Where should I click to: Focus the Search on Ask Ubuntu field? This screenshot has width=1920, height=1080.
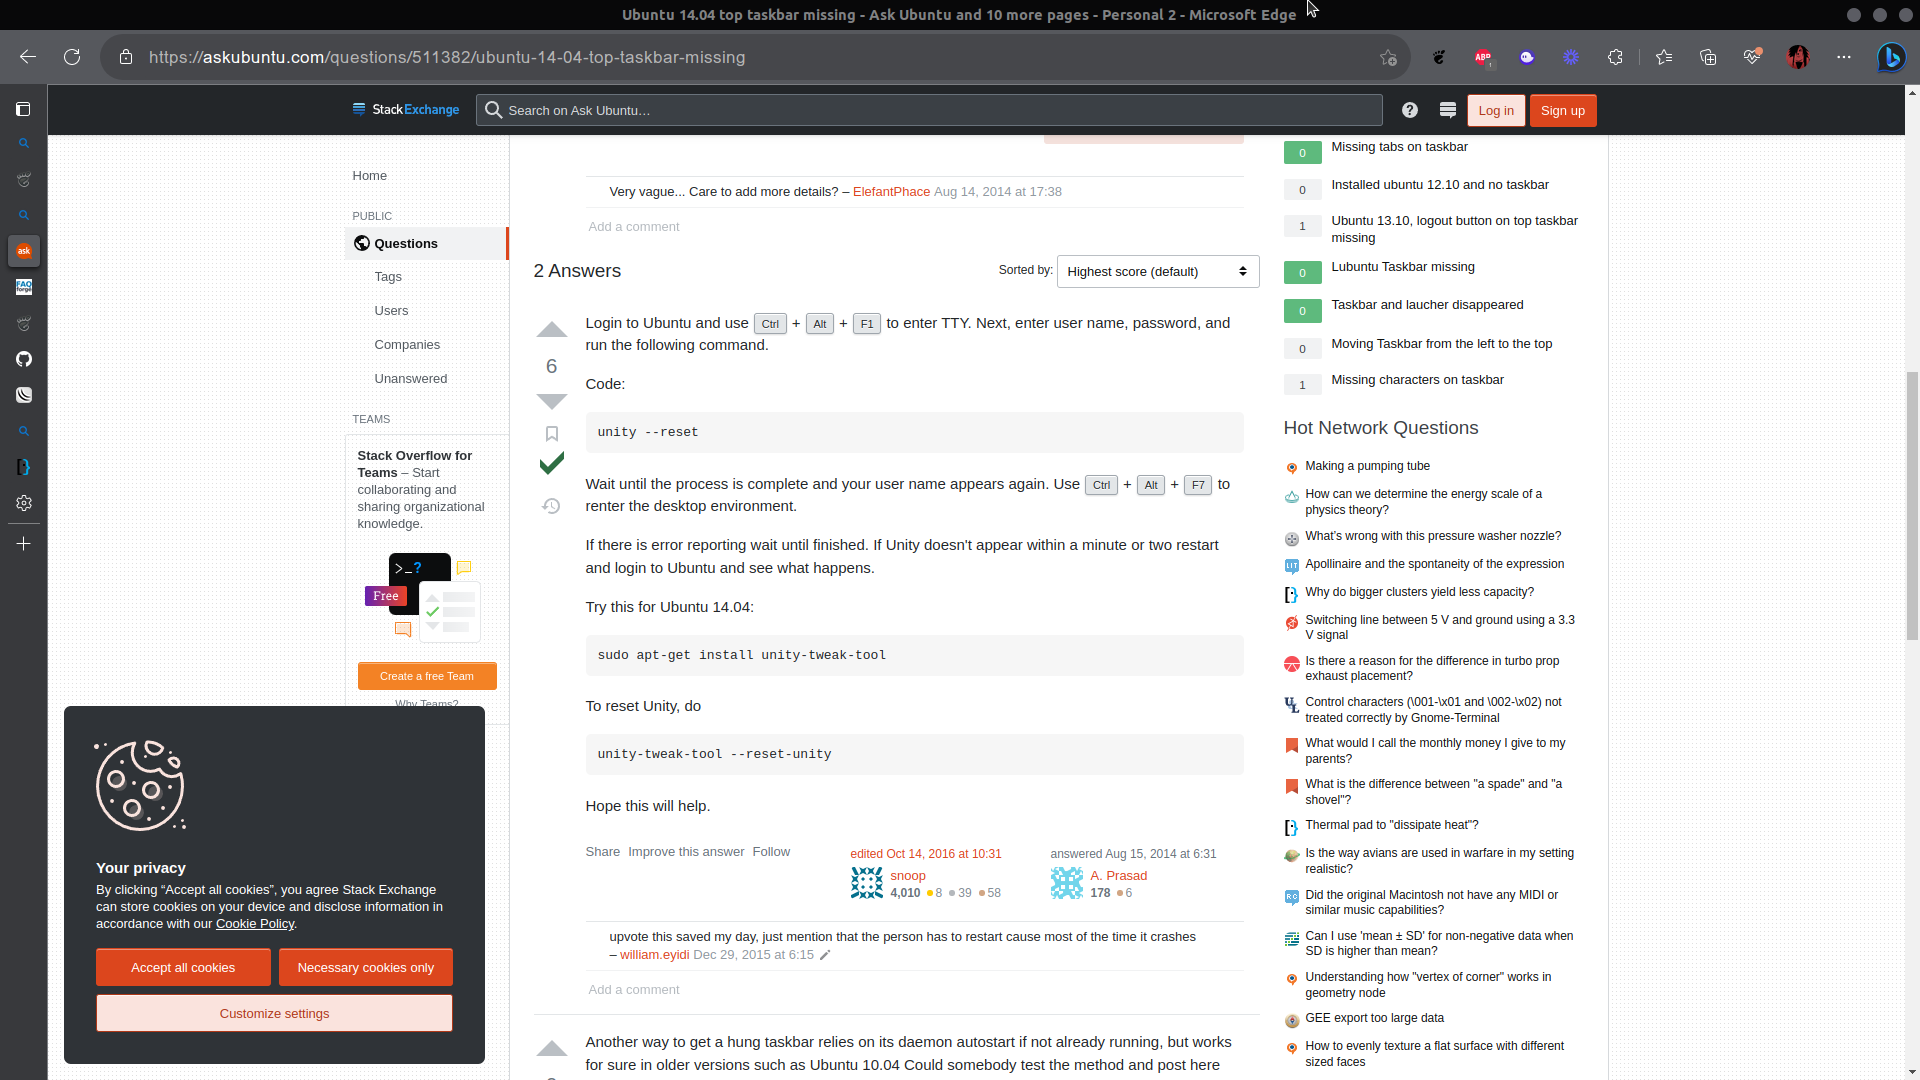click(930, 110)
